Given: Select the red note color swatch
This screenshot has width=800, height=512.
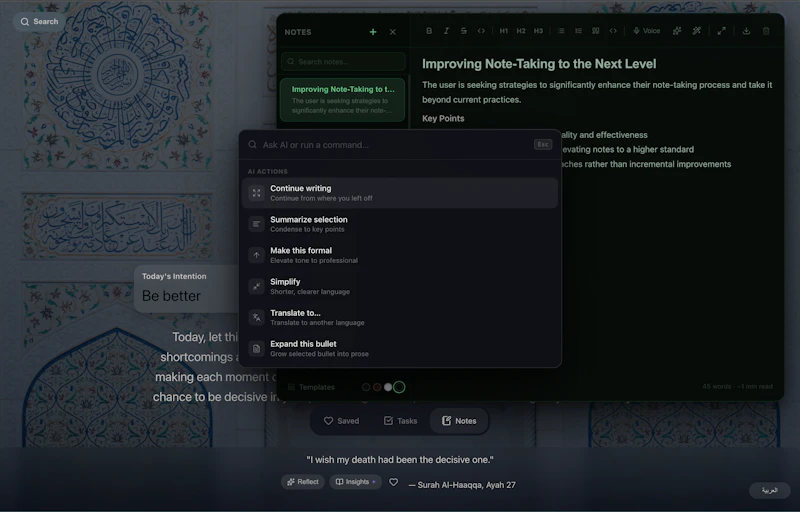Looking at the screenshot, I should point(377,387).
